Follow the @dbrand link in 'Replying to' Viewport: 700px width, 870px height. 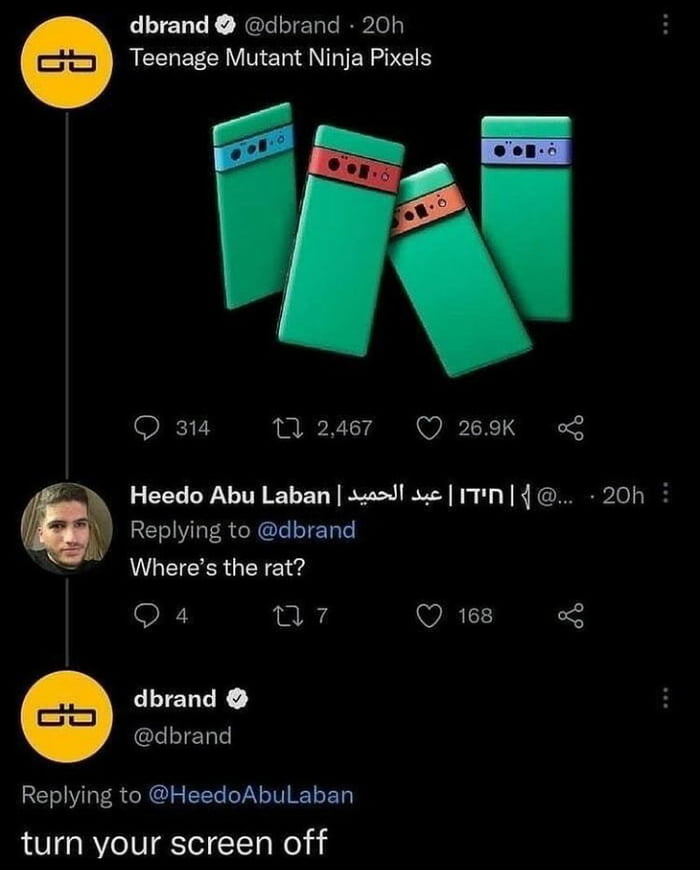pyautogui.click(x=306, y=530)
